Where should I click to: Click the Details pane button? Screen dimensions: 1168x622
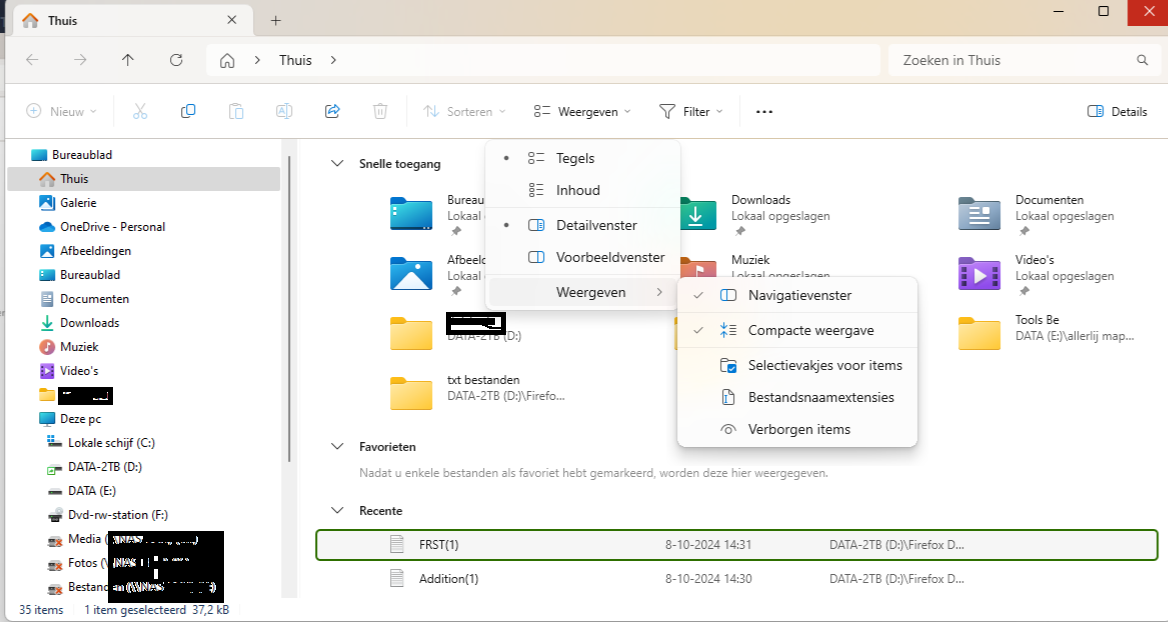1117,112
